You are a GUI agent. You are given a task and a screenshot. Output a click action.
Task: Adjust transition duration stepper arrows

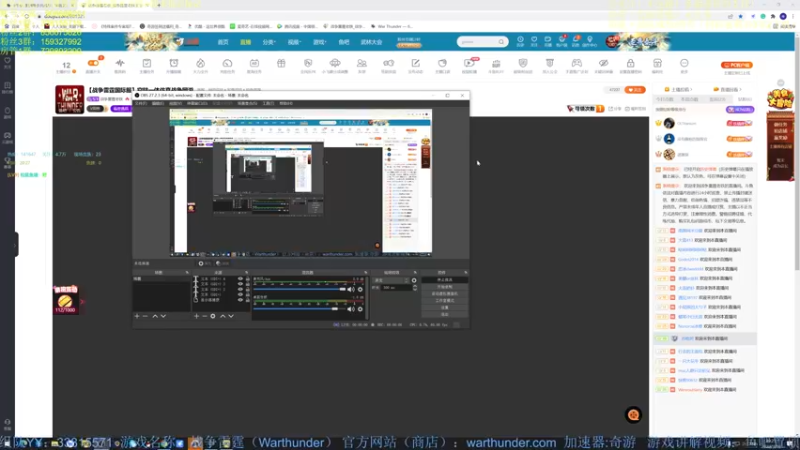click(x=415, y=288)
